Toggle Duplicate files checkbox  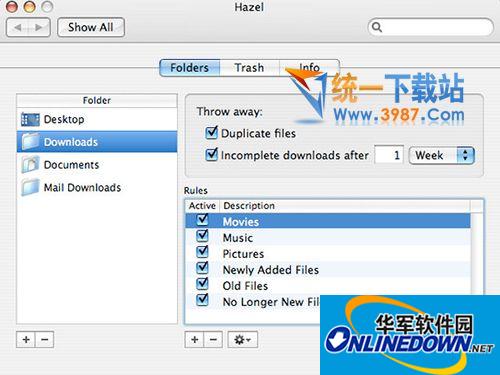(x=211, y=133)
